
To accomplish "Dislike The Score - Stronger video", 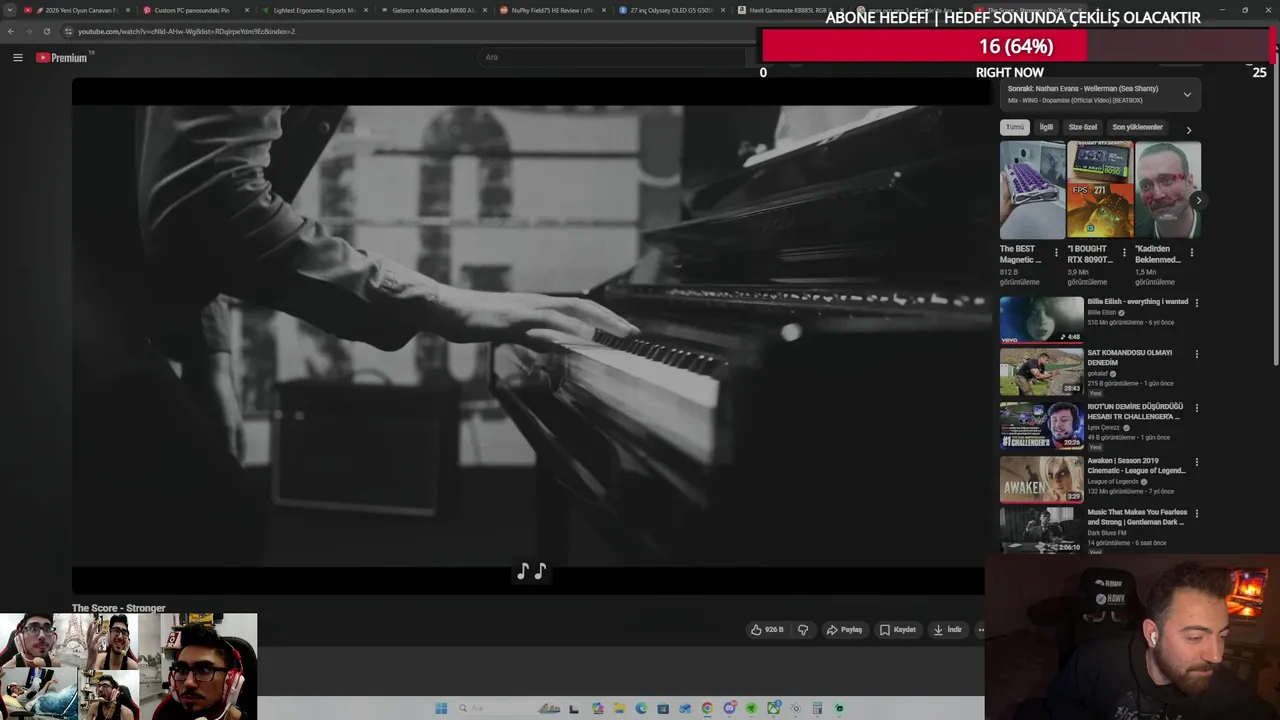I will (x=802, y=630).
